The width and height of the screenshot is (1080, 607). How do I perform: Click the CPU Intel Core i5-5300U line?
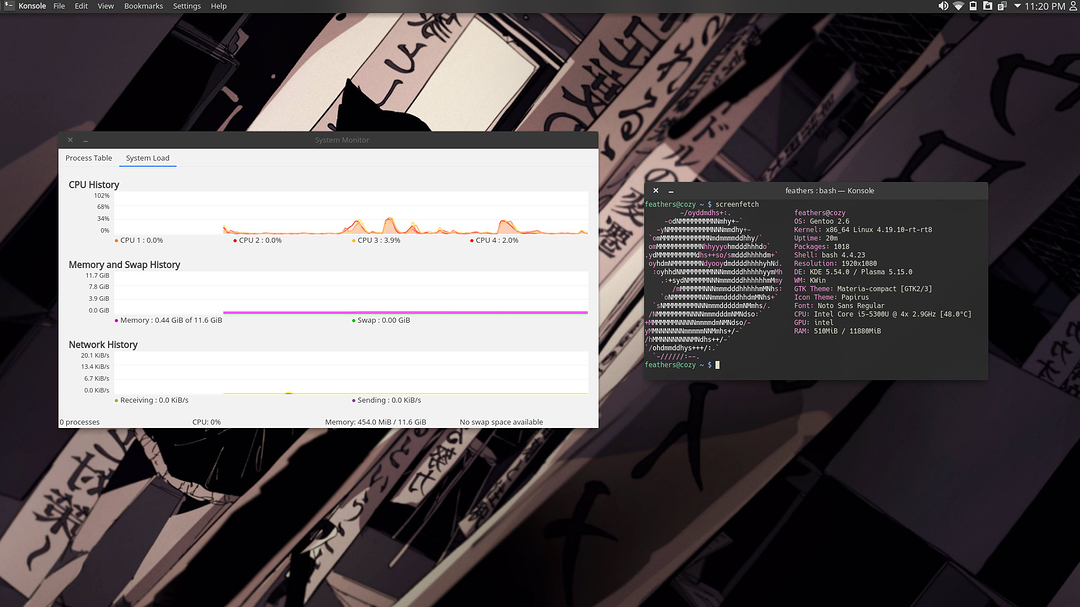click(883, 314)
